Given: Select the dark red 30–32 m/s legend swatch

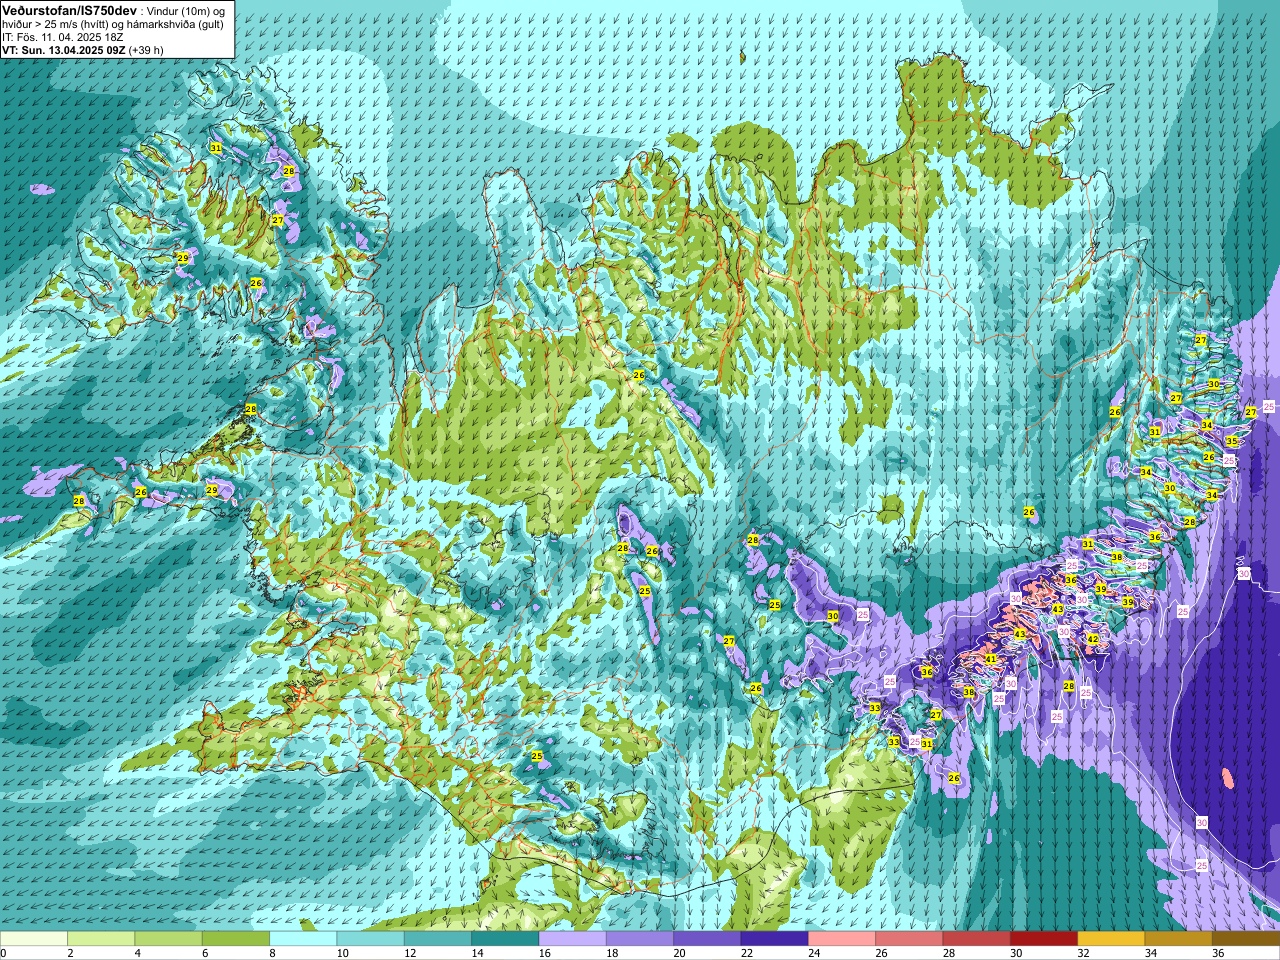Looking at the screenshot, I should click(1043, 939).
